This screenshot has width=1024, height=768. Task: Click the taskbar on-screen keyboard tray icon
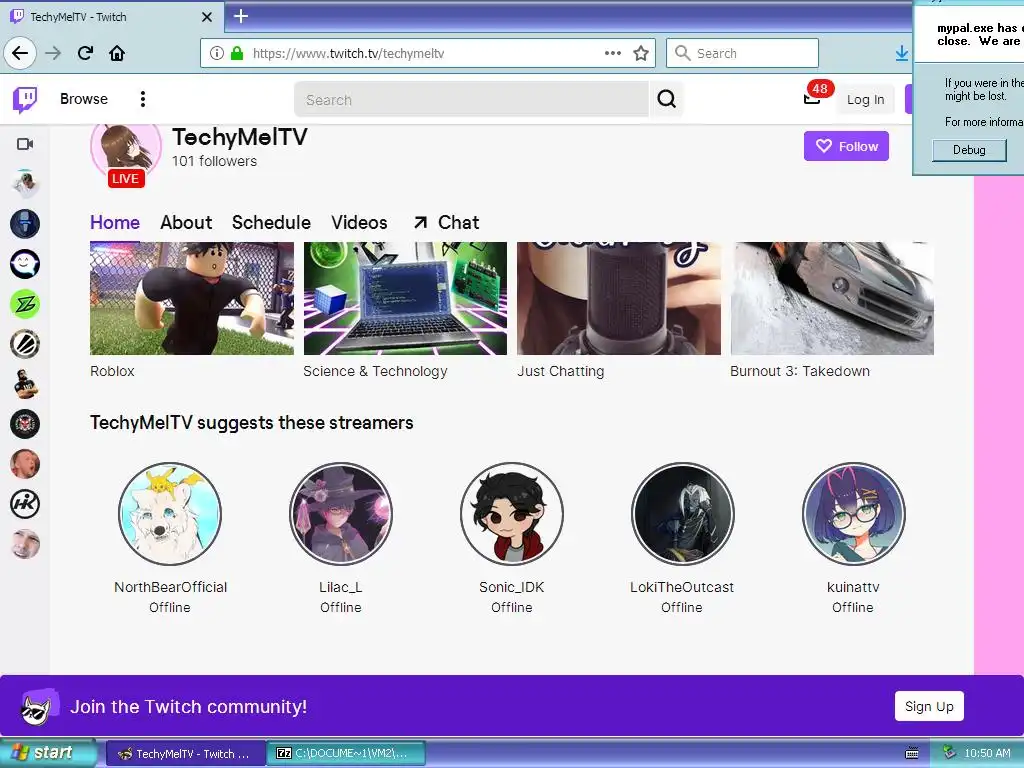point(912,754)
